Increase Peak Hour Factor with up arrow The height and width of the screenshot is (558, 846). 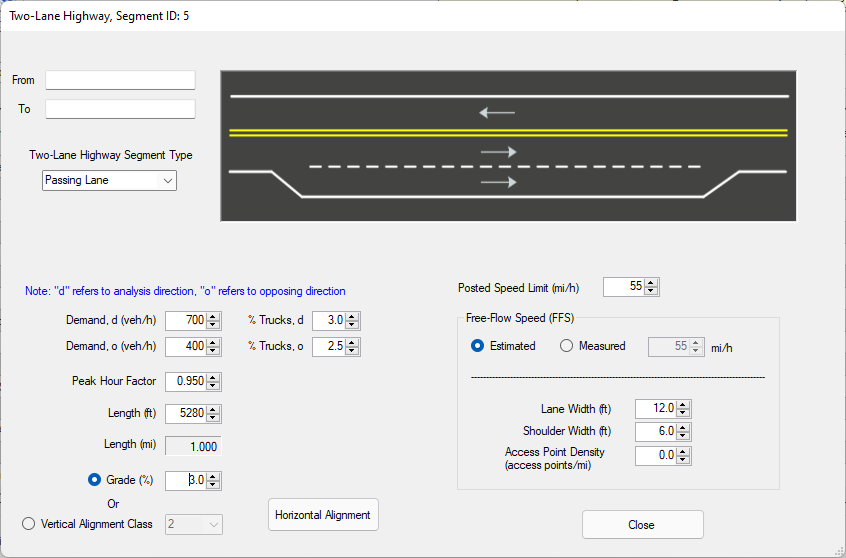tap(213, 378)
